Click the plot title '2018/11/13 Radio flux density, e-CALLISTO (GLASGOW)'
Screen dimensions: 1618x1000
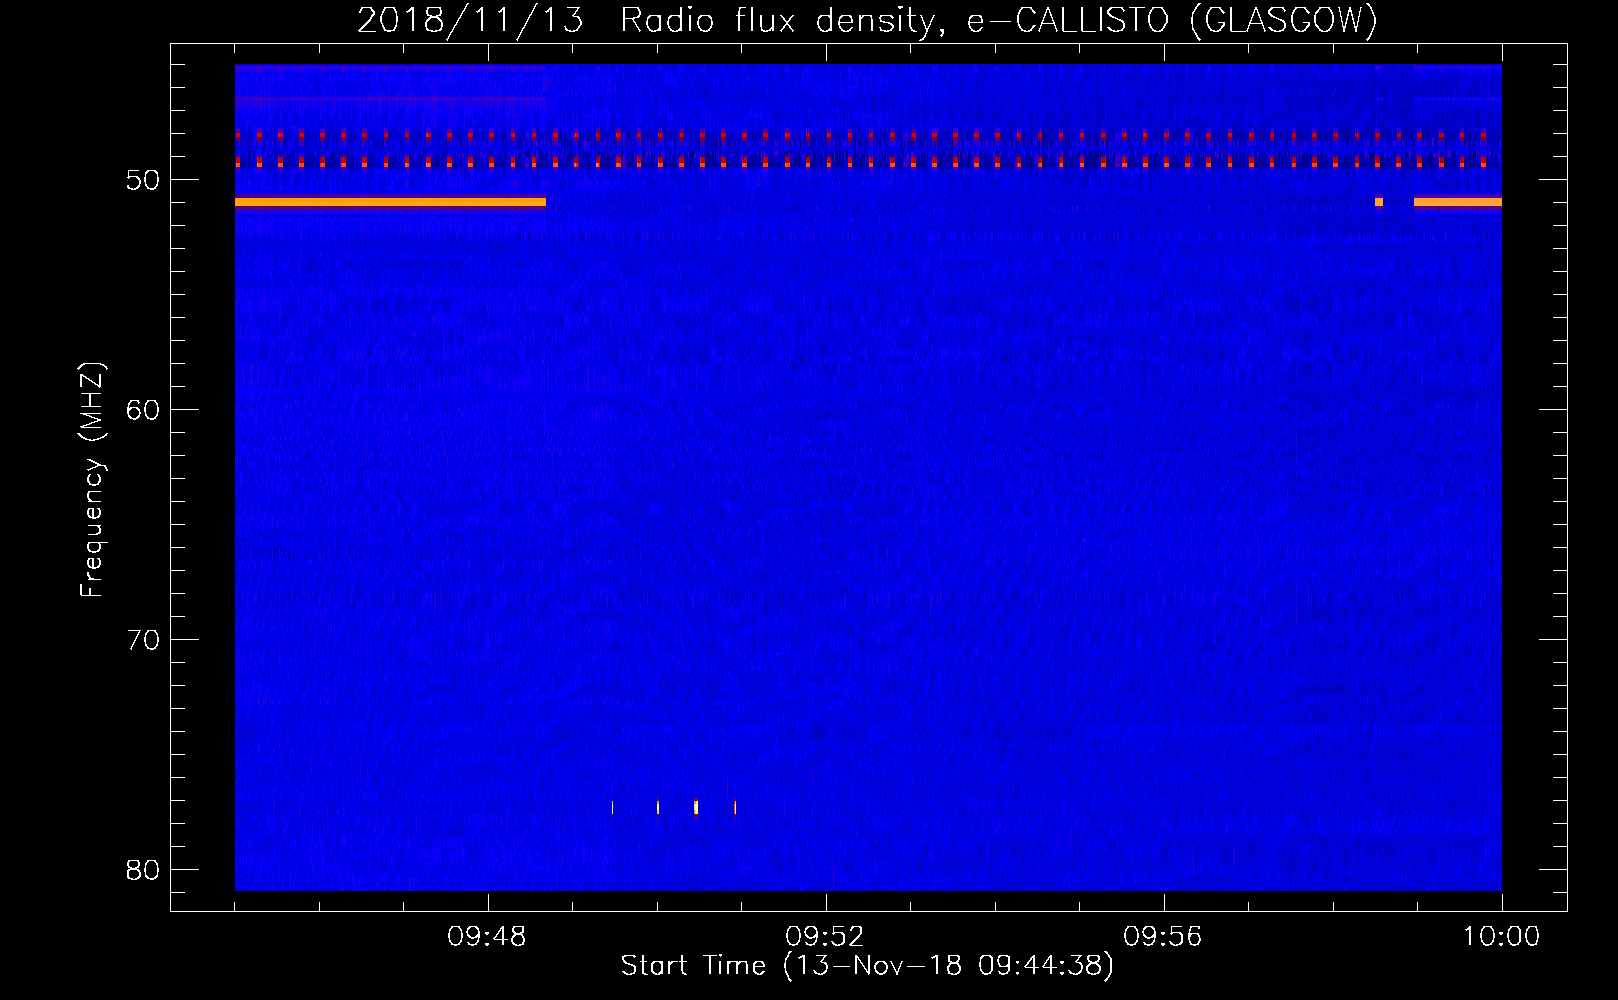click(867, 20)
